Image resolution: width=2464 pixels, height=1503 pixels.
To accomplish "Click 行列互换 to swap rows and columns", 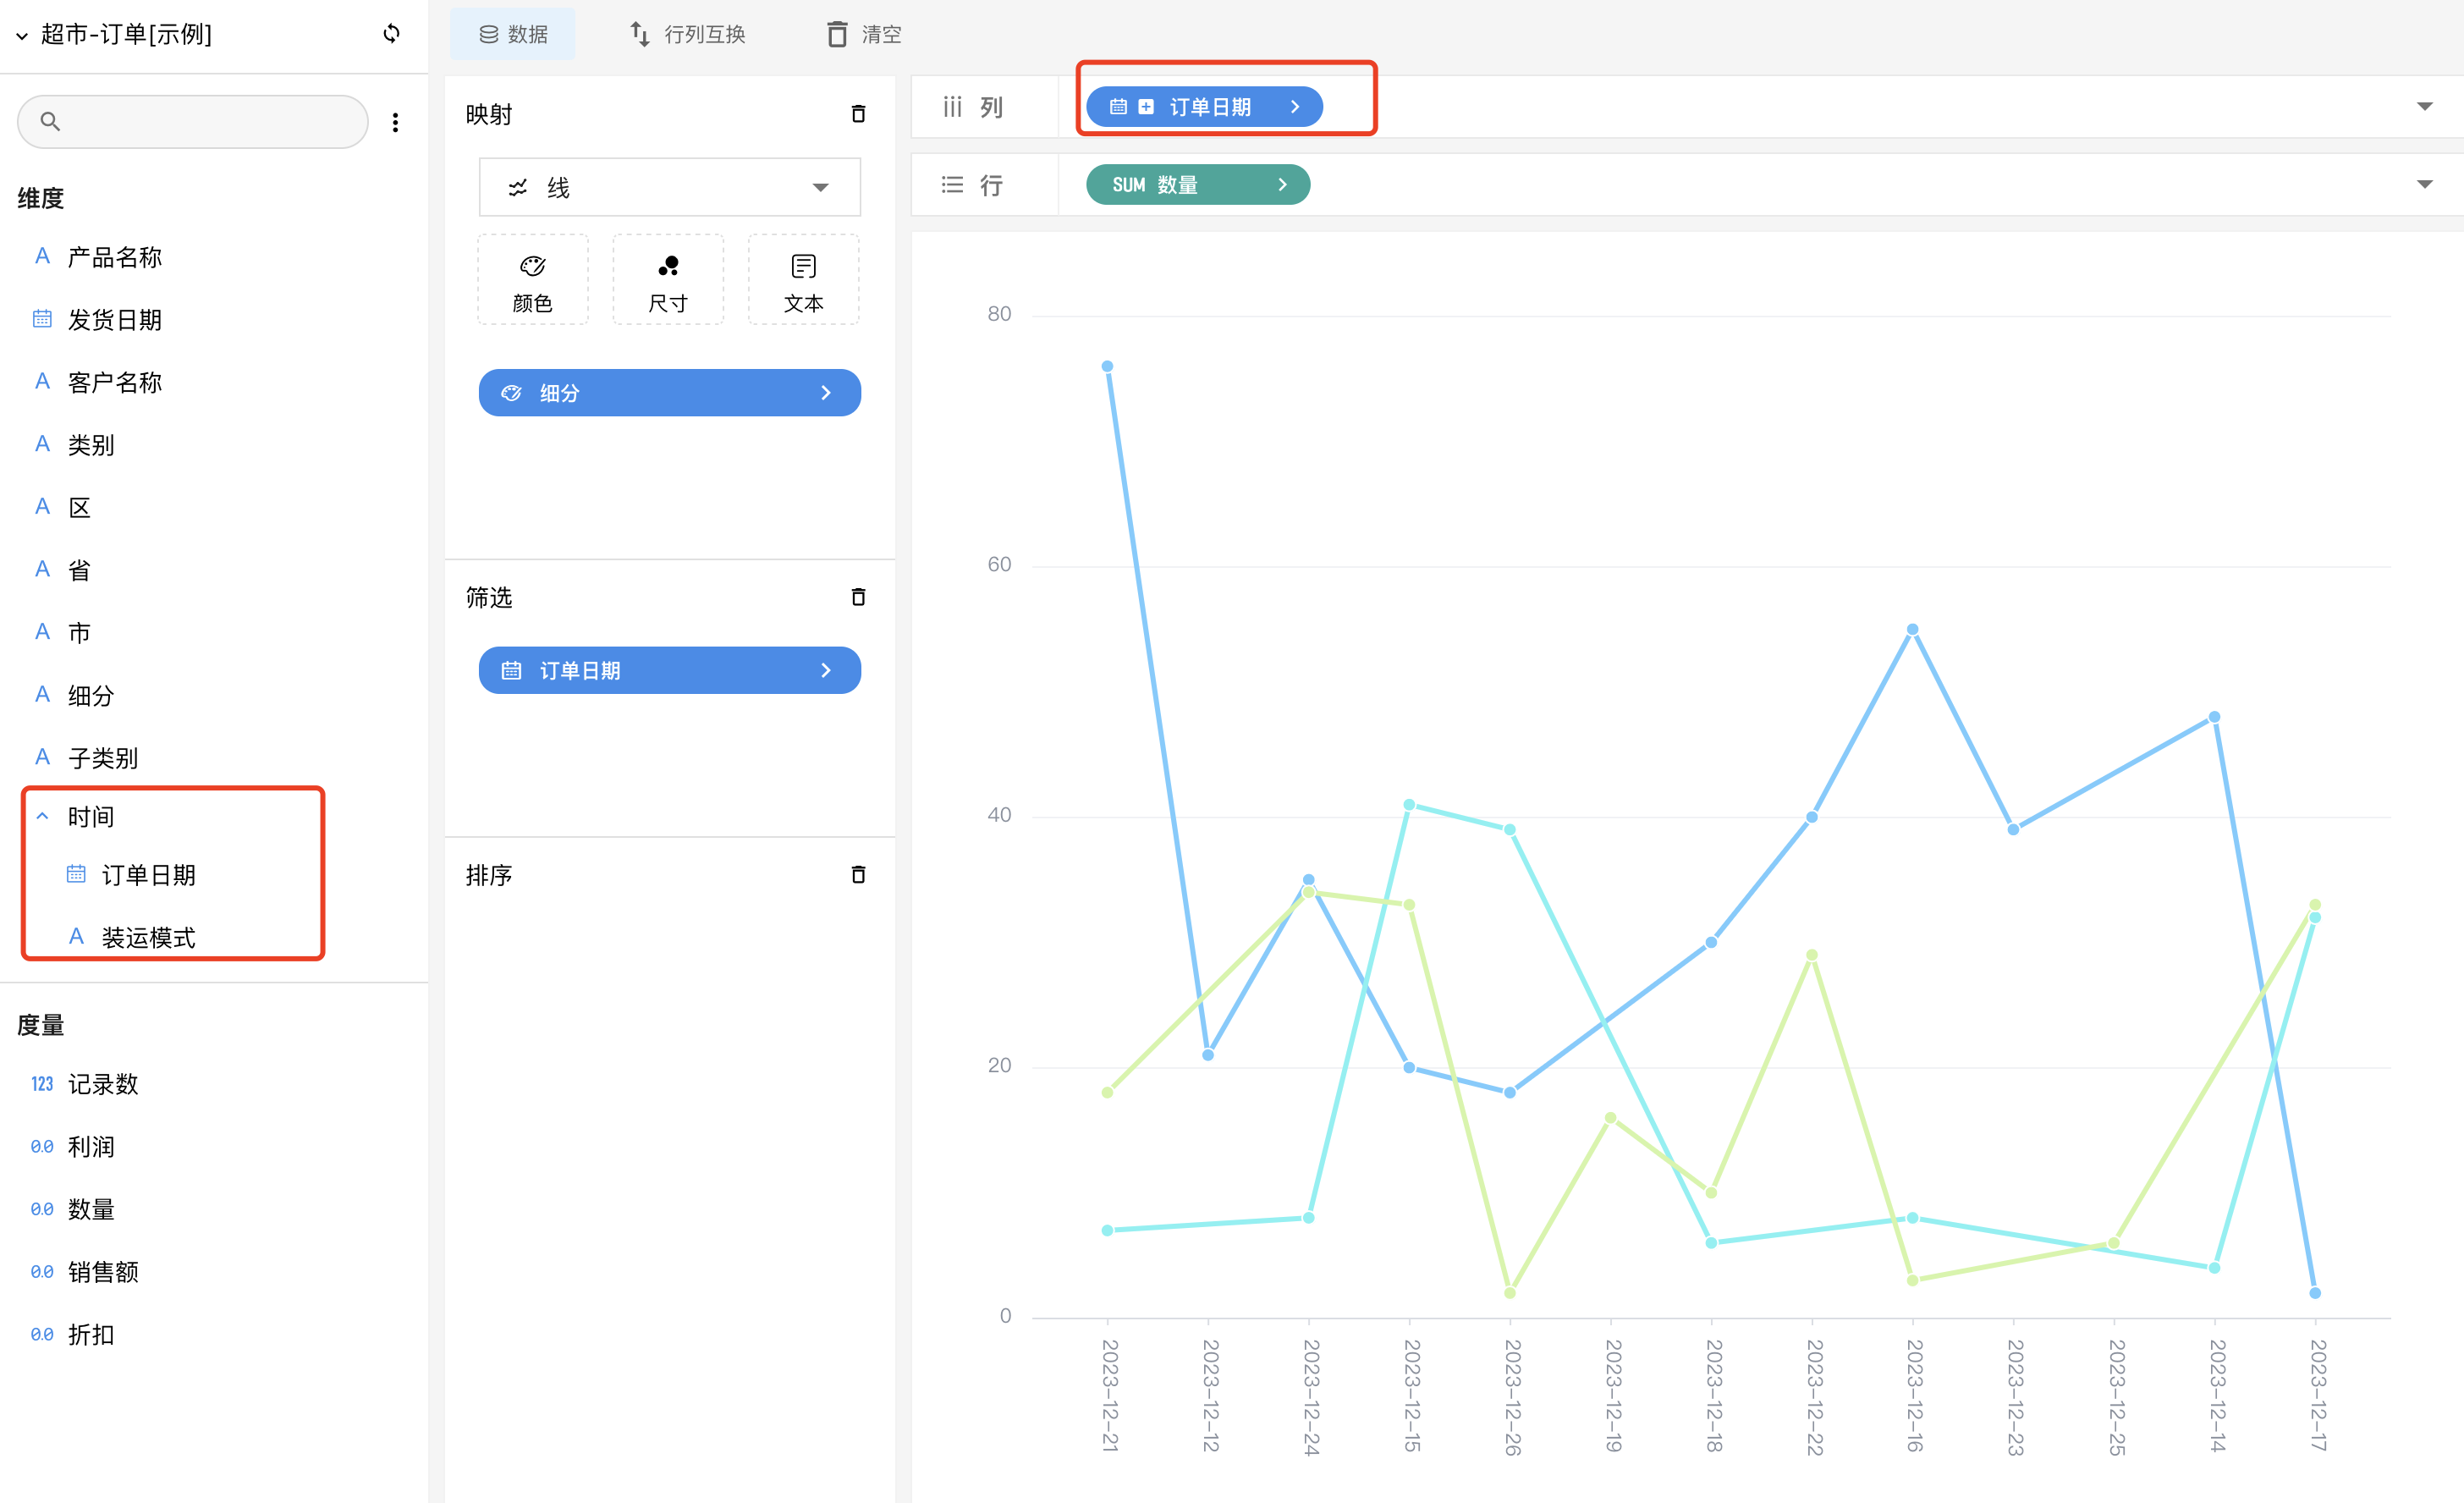I will pyautogui.click(x=688, y=34).
